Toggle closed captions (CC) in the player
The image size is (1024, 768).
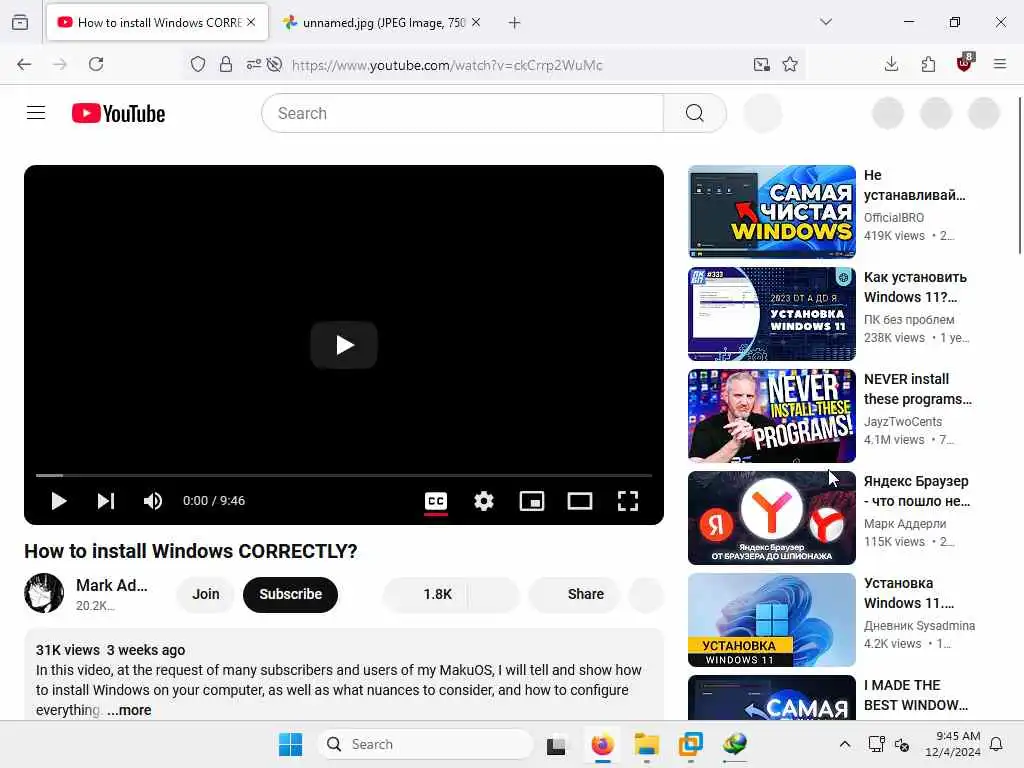coord(436,501)
